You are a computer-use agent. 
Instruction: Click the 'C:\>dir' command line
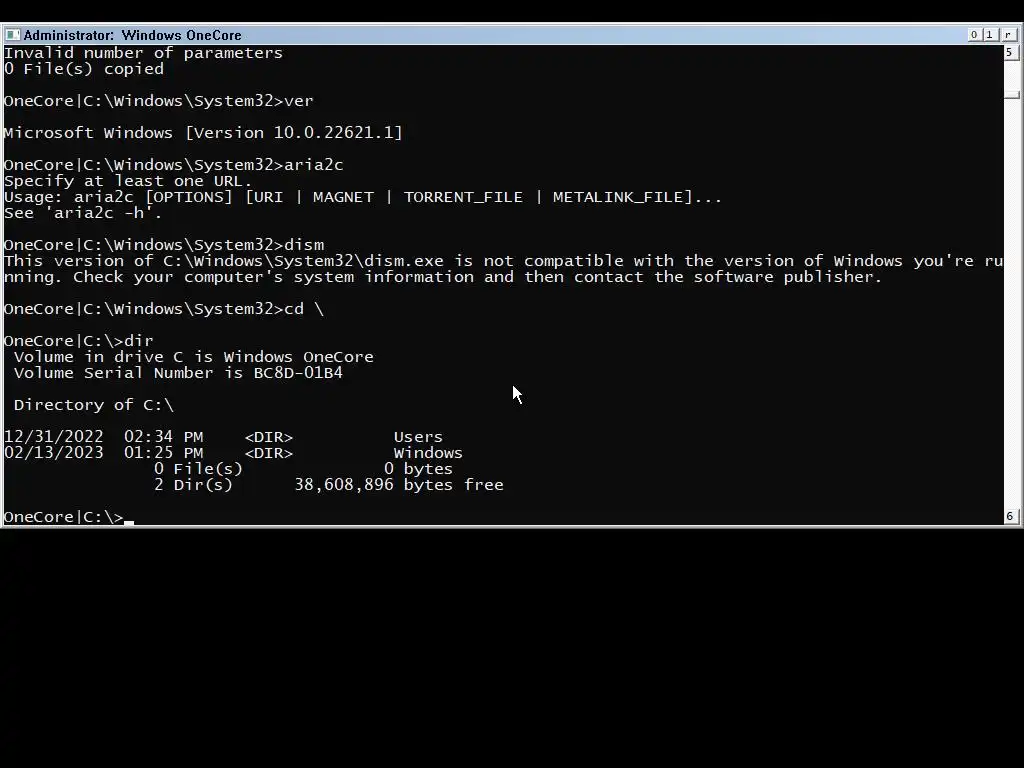tap(78, 341)
